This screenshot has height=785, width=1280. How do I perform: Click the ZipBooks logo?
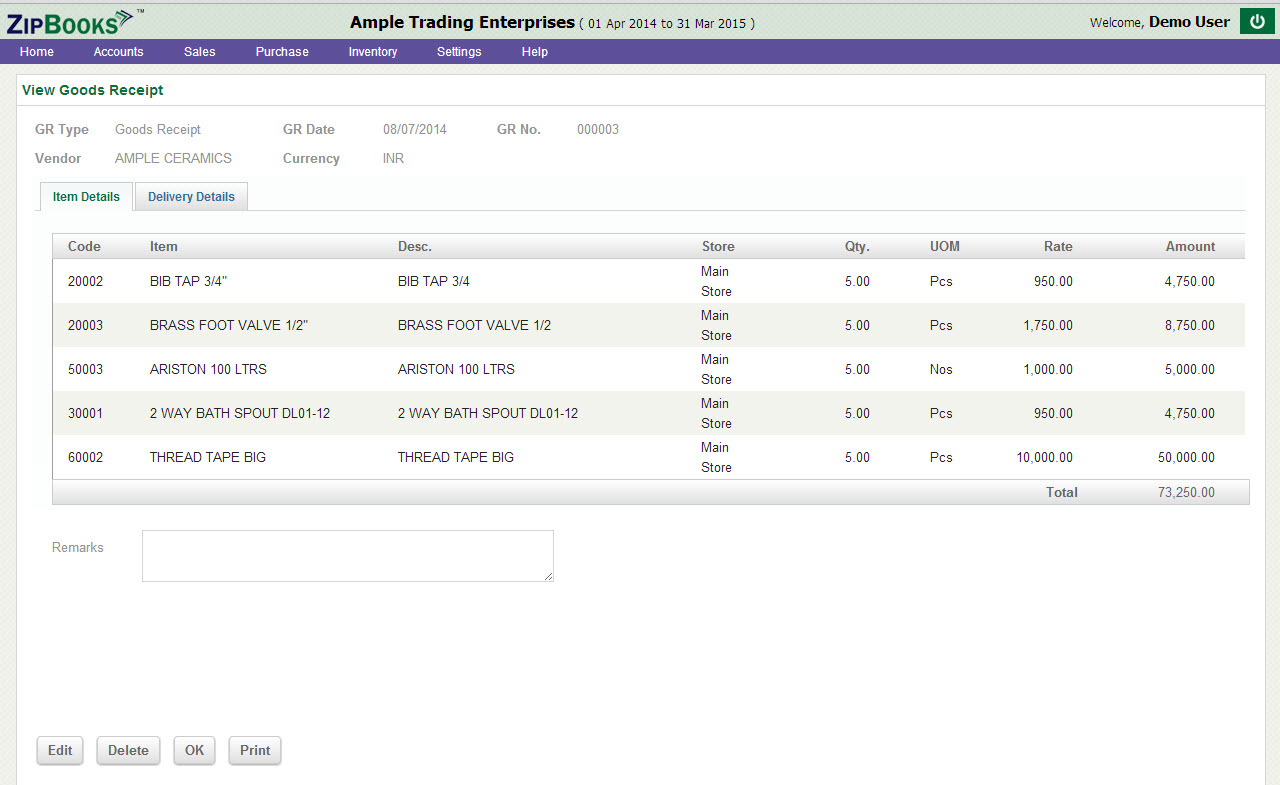70,21
